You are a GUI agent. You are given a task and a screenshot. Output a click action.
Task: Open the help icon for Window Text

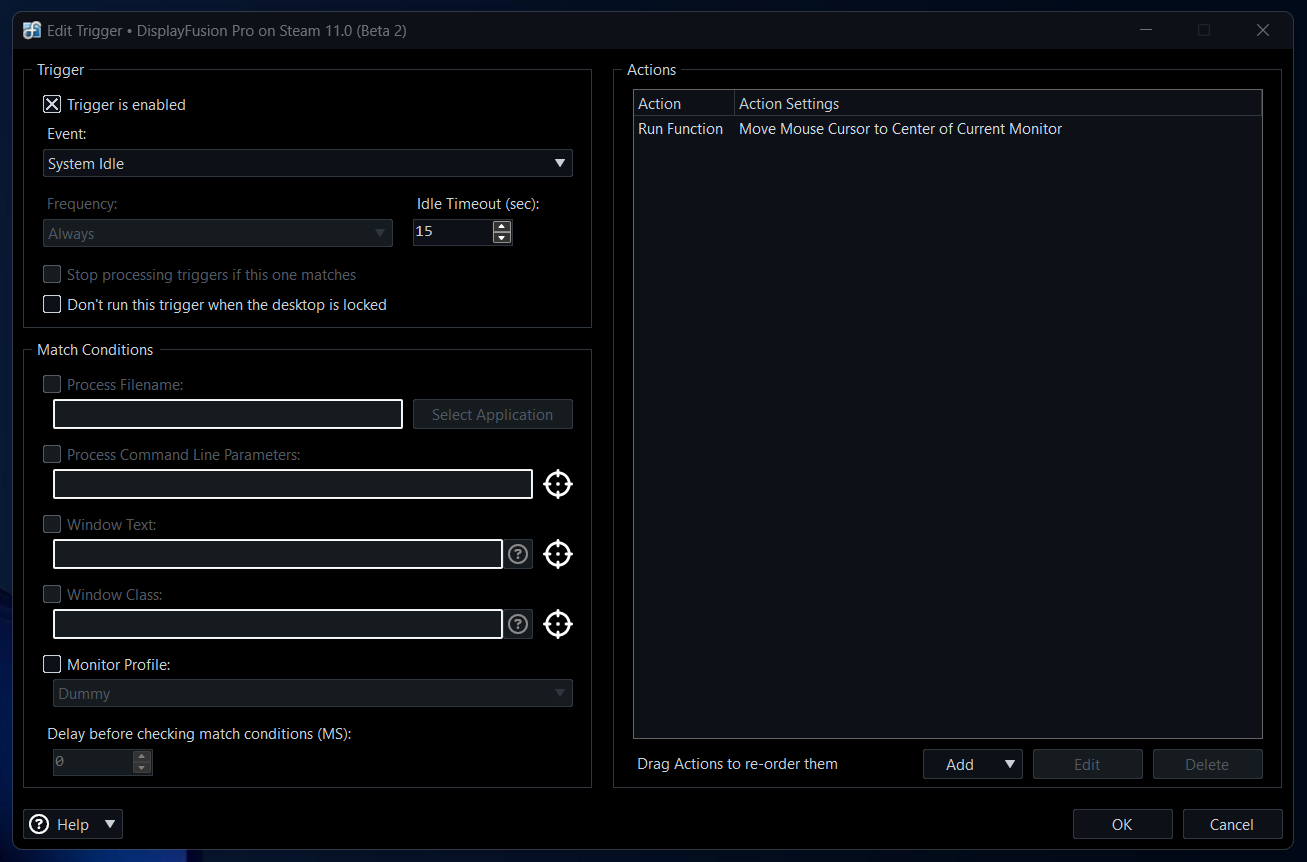click(x=518, y=554)
